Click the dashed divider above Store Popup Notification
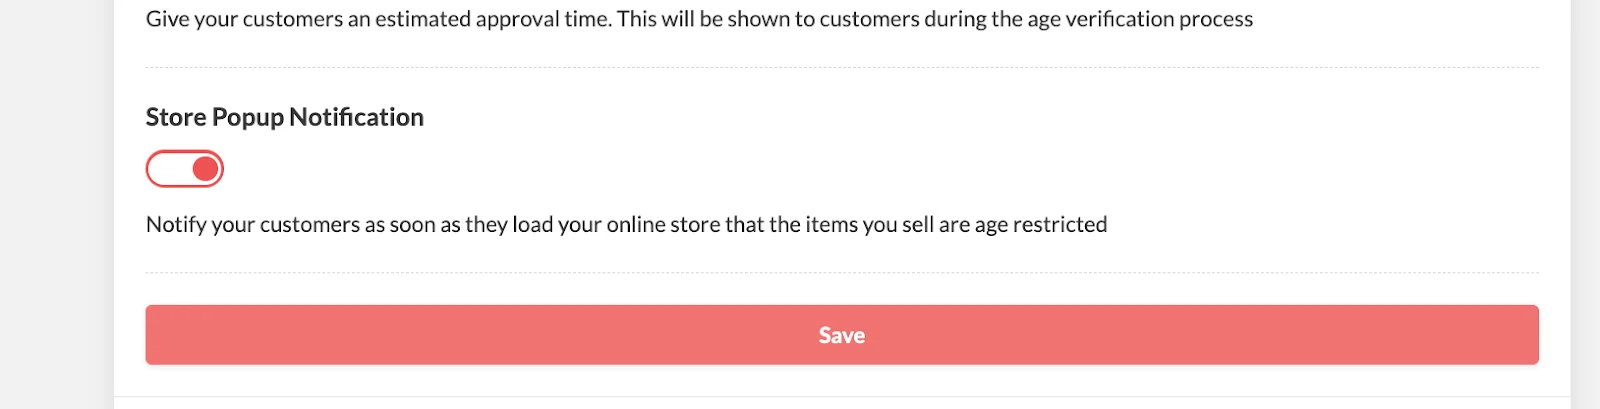The height and width of the screenshot is (409, 1600). [x=842, y=67]
